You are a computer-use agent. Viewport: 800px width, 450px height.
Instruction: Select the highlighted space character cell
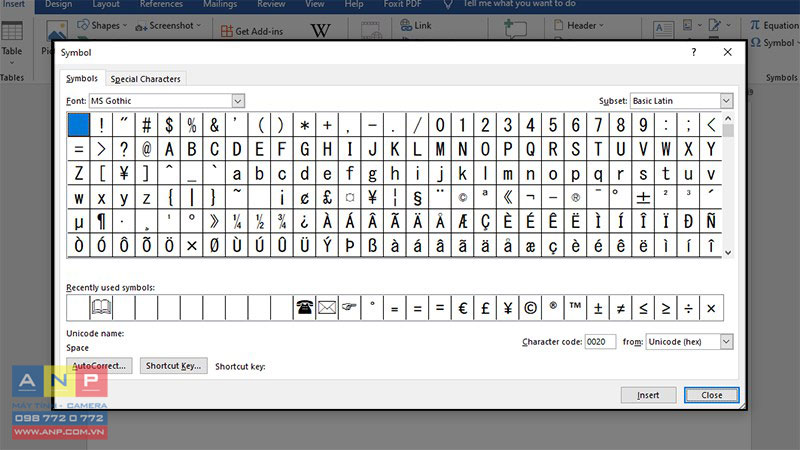[x=79, y=125]
